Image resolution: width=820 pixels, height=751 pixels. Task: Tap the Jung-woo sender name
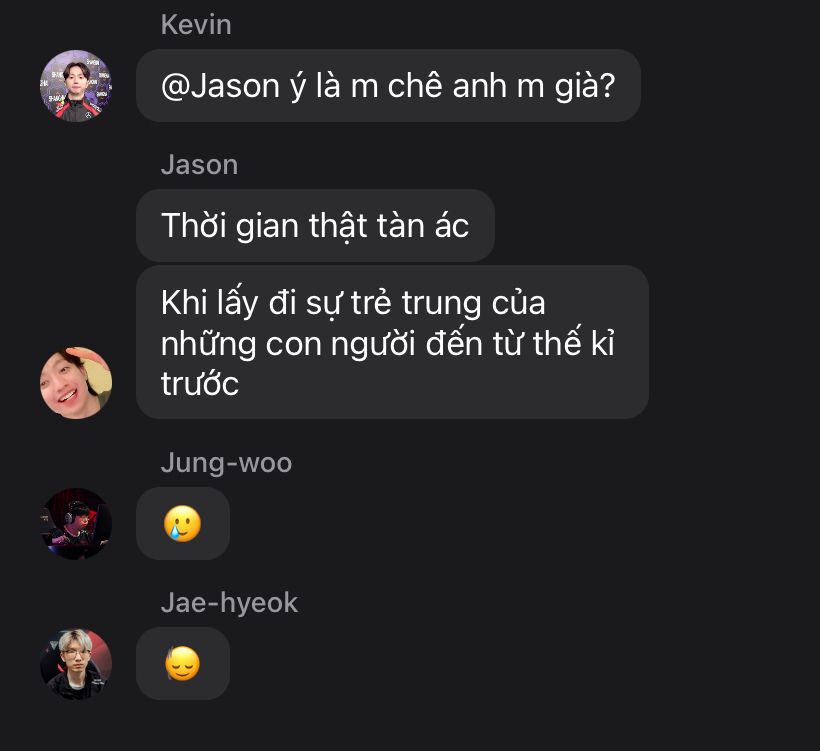coord(226,463)
